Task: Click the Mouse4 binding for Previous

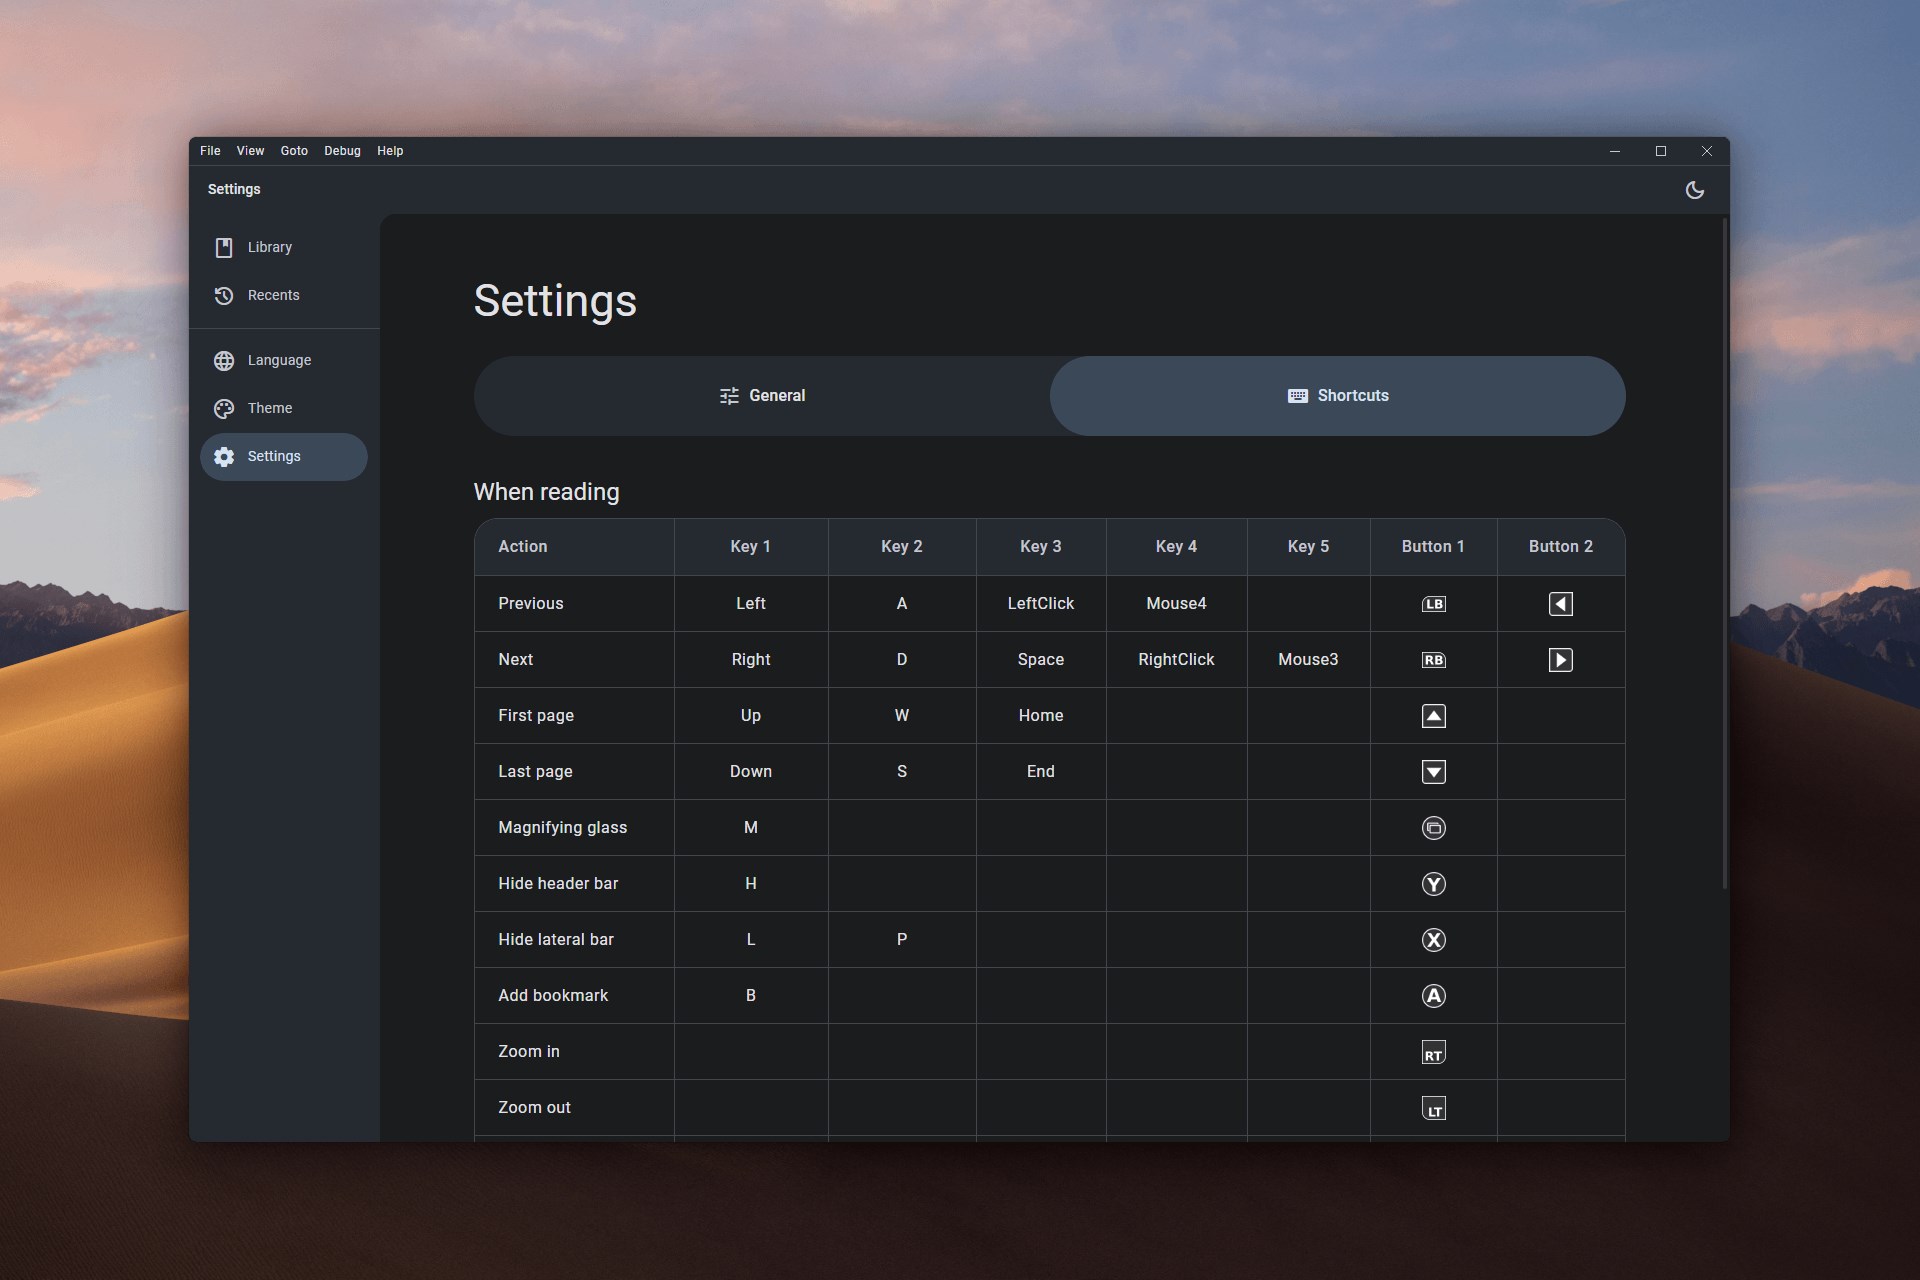Action: (x=1176, y=603)
